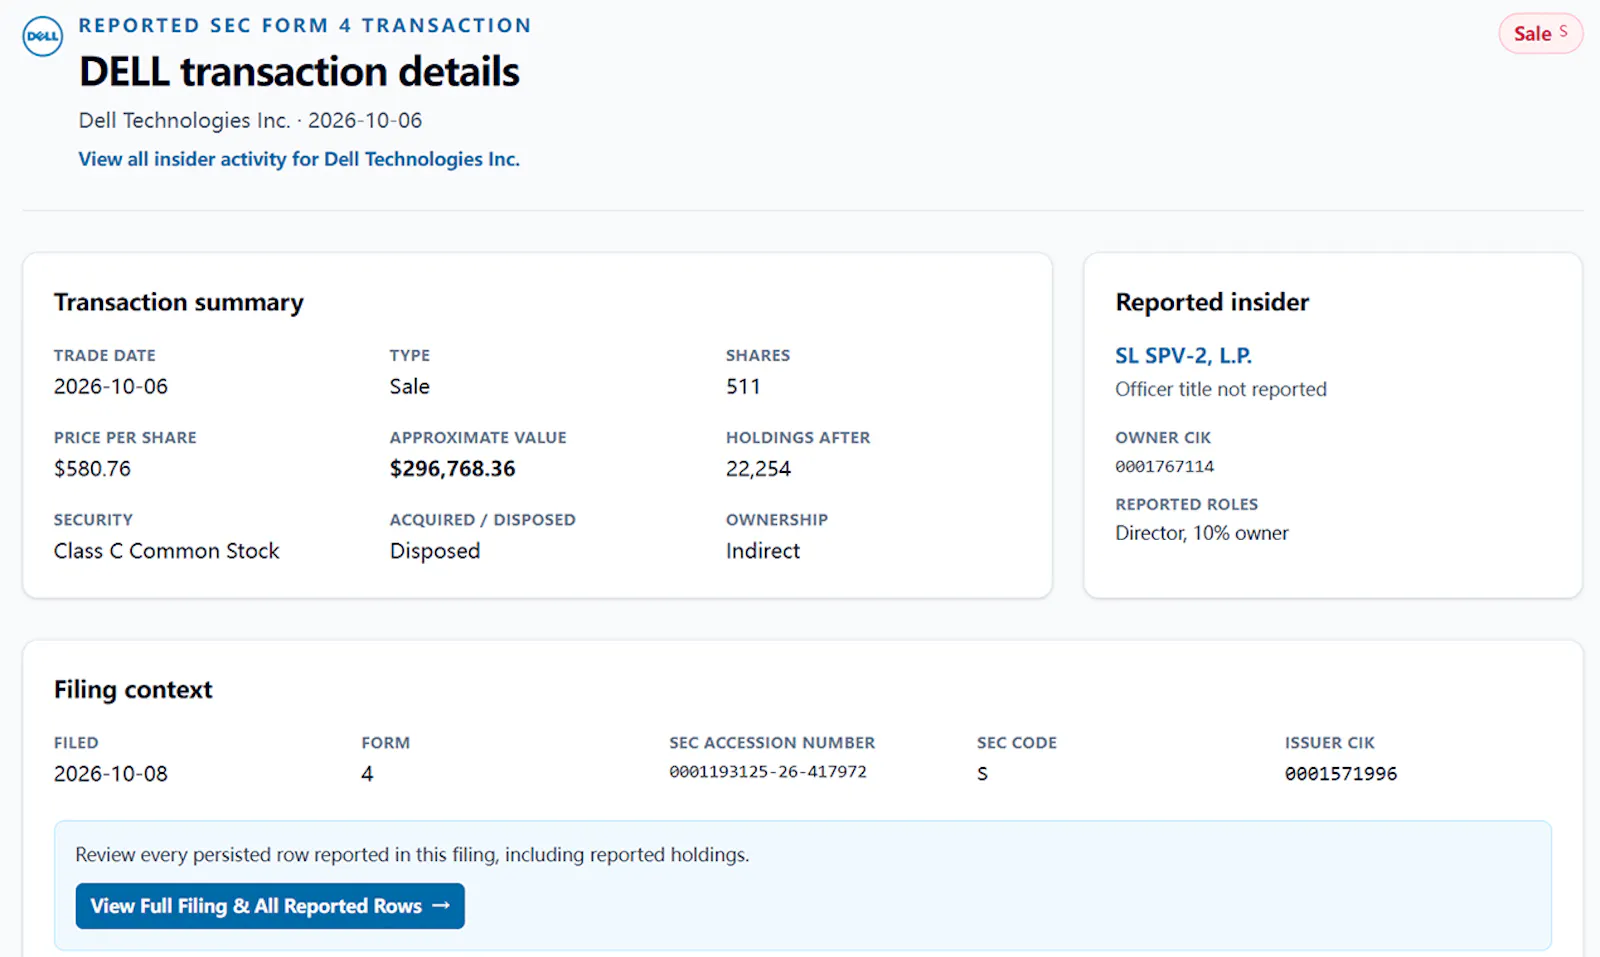The image size is (1600, 957).
Task: Open the SL SPV-2, L.P. insider link
Action: (x=1183, y=355)
